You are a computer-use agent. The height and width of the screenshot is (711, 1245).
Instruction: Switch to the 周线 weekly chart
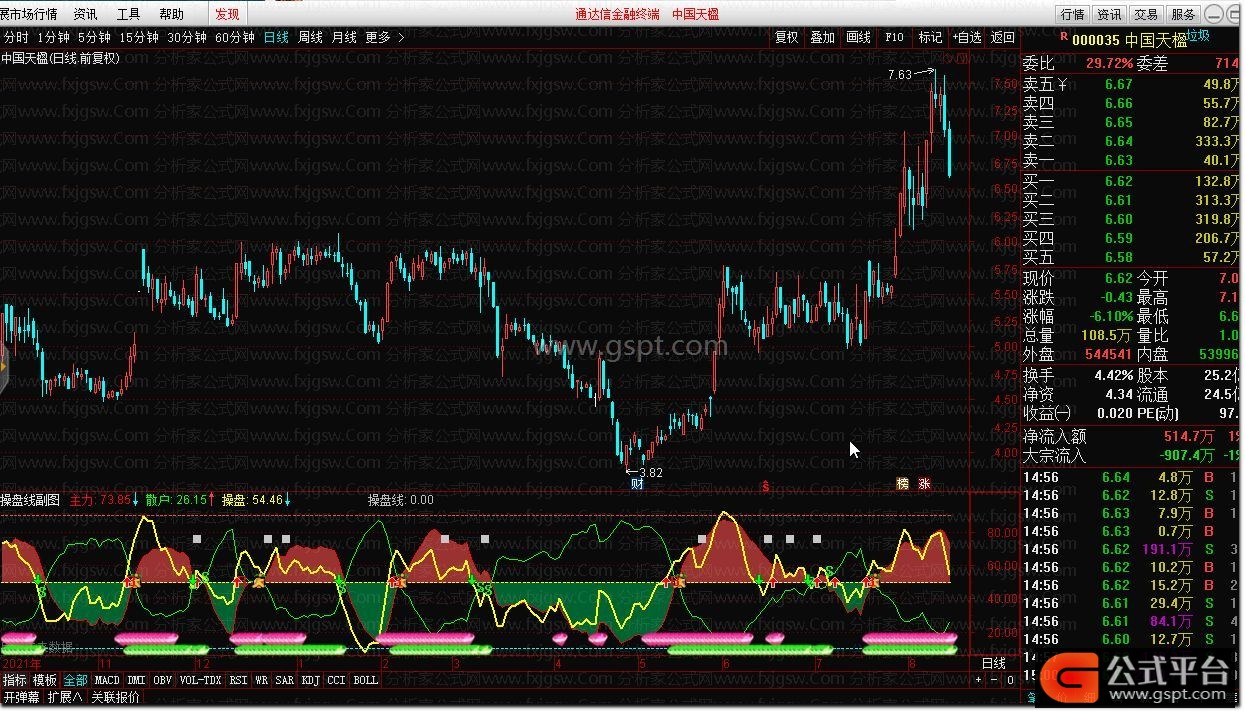[x=310, y=37]
